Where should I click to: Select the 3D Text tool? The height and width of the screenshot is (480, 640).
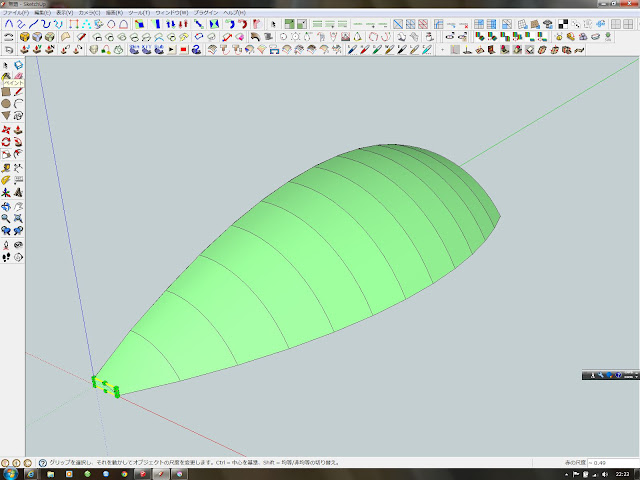(x=18, y=192)
